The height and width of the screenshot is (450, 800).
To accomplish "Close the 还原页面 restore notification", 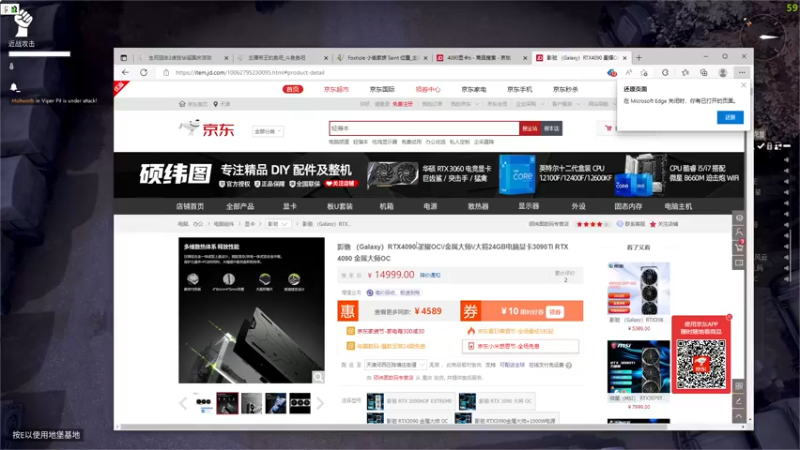I will click(743, 85).
